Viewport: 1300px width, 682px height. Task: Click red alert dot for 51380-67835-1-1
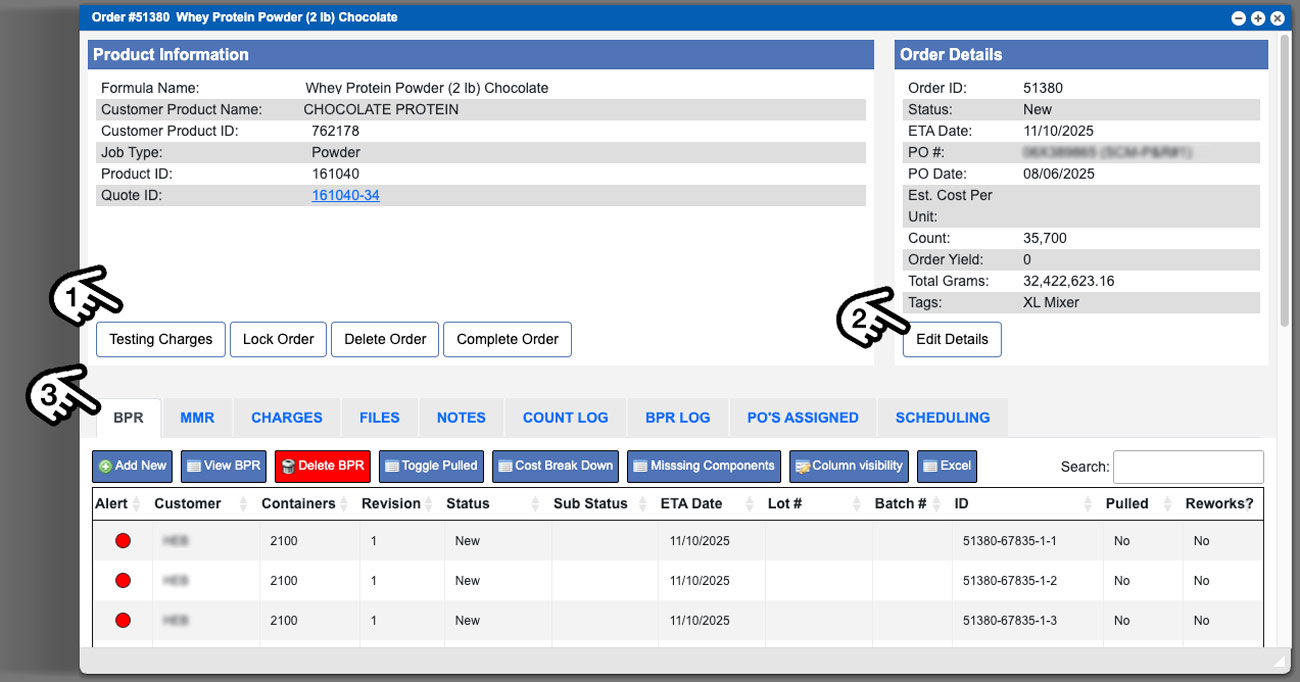123,541
